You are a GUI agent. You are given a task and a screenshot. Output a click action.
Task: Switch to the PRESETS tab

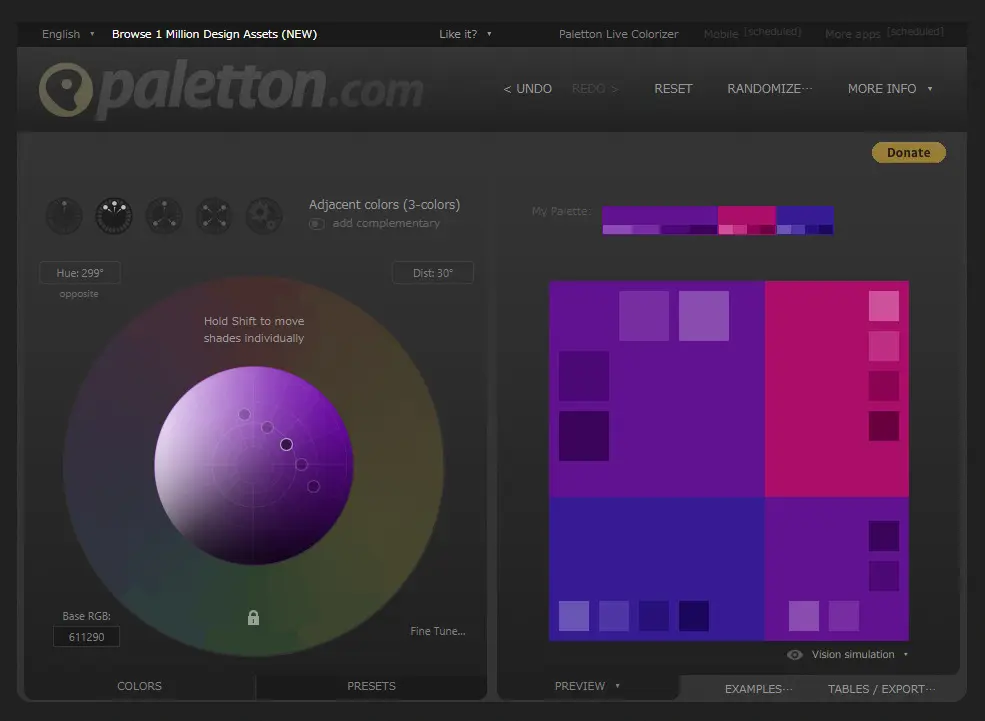click(371, 686)
